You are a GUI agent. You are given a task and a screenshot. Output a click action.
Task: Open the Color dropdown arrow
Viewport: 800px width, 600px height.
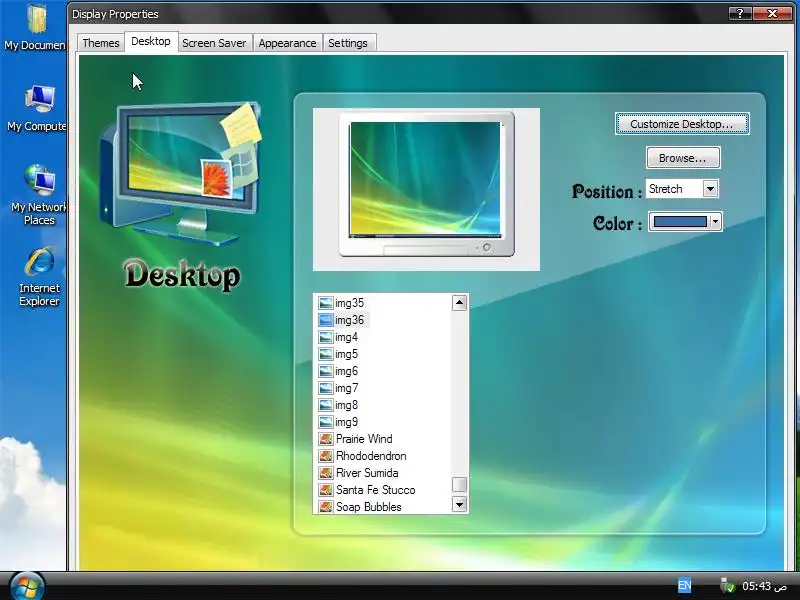coord(715,221)
